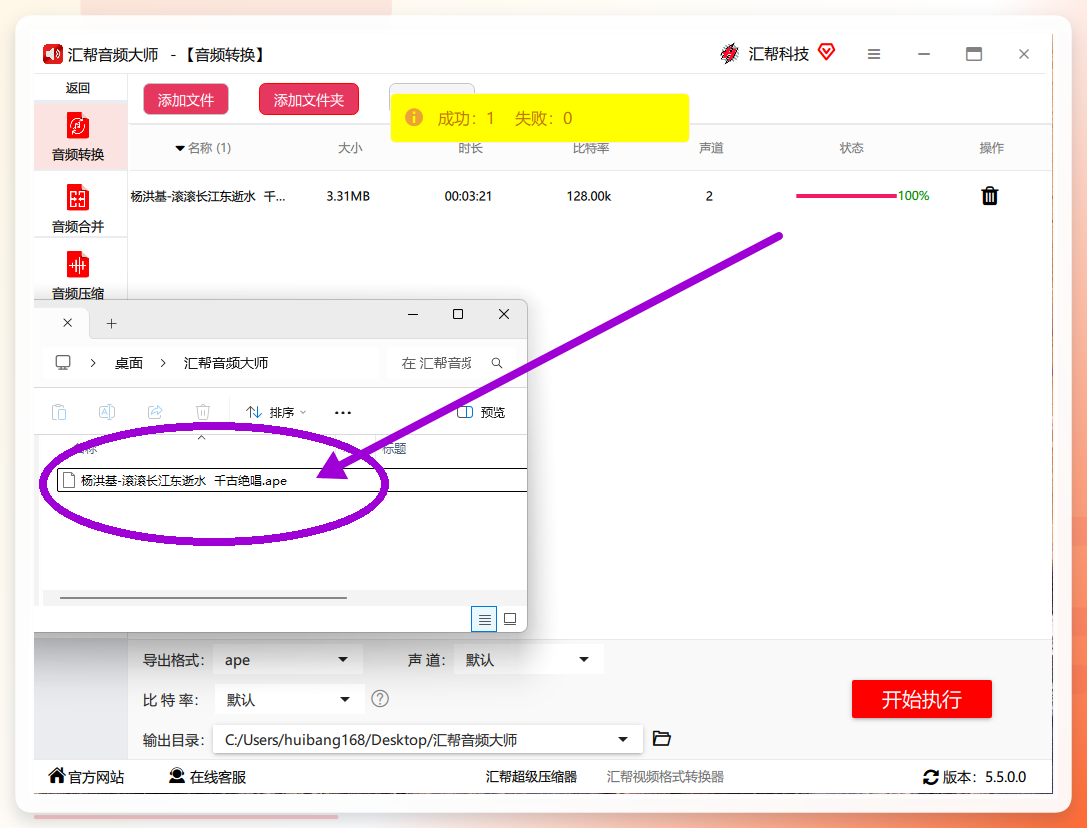Open the 在线客服 link
The width and height of the screenshot is (1087, 828).
[x=207, y=777]
